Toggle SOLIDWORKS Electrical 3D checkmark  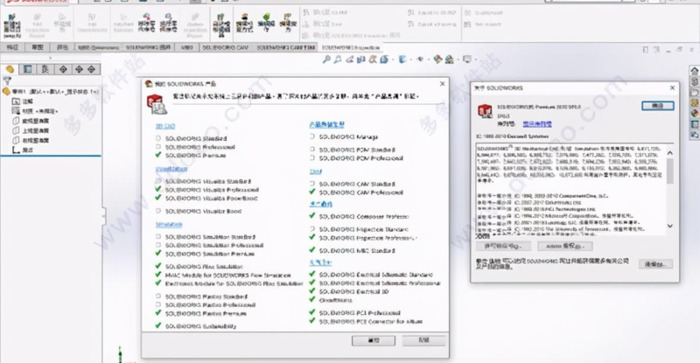[312, 291]
